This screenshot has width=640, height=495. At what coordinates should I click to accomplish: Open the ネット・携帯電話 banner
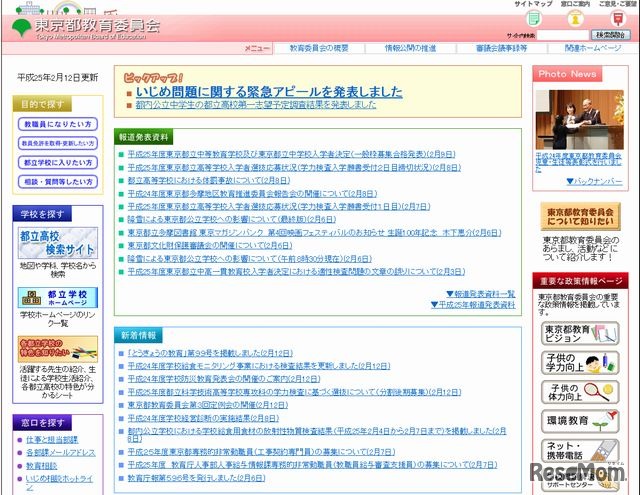[x=580, y=450]
